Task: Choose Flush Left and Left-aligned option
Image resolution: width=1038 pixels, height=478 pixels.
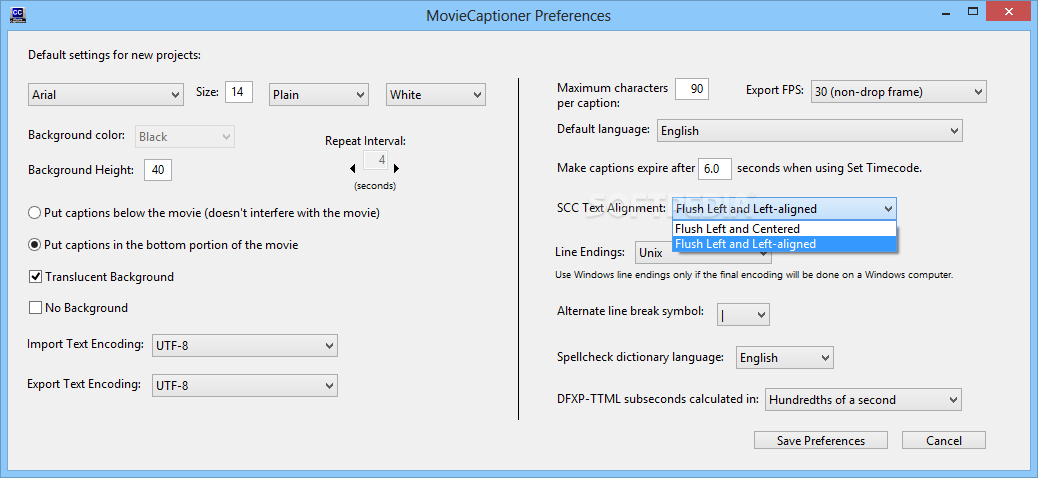Action: [x=784, y=244]
